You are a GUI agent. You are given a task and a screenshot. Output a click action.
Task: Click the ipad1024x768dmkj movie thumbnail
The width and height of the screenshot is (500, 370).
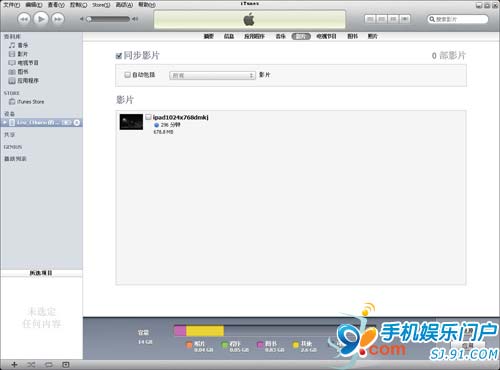point(131,122)
